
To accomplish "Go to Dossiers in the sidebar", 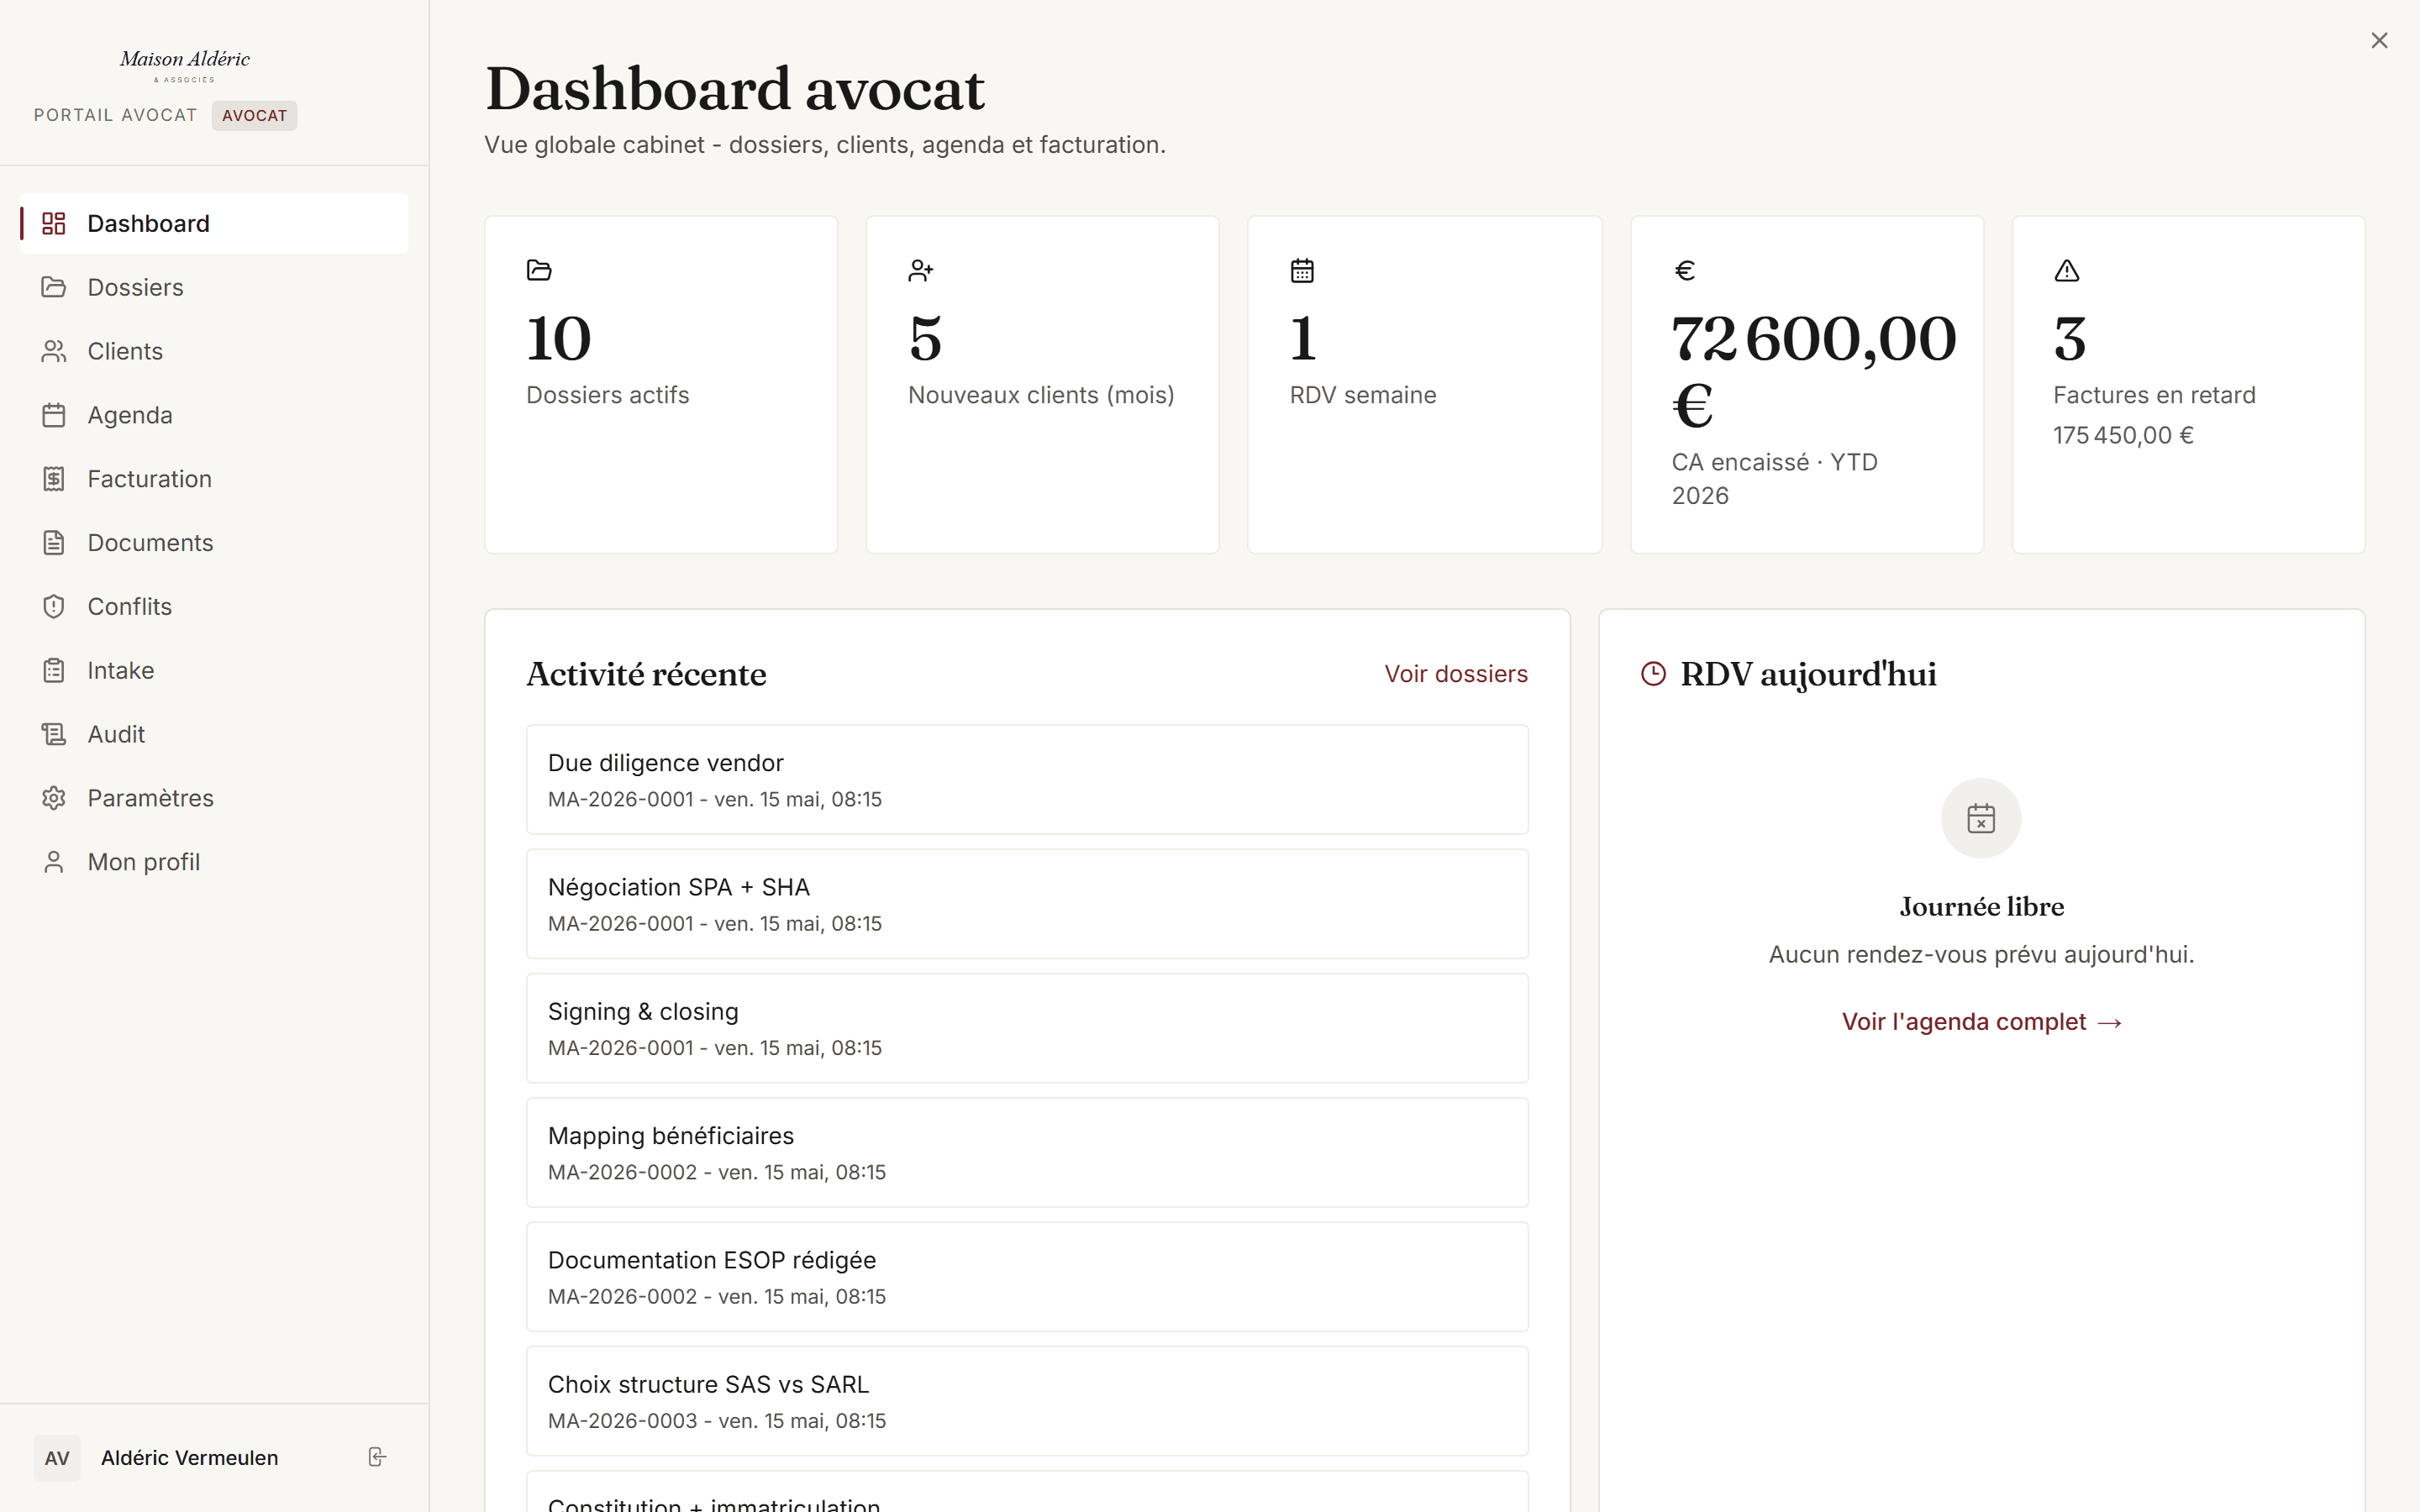I will tap(214, 287).
